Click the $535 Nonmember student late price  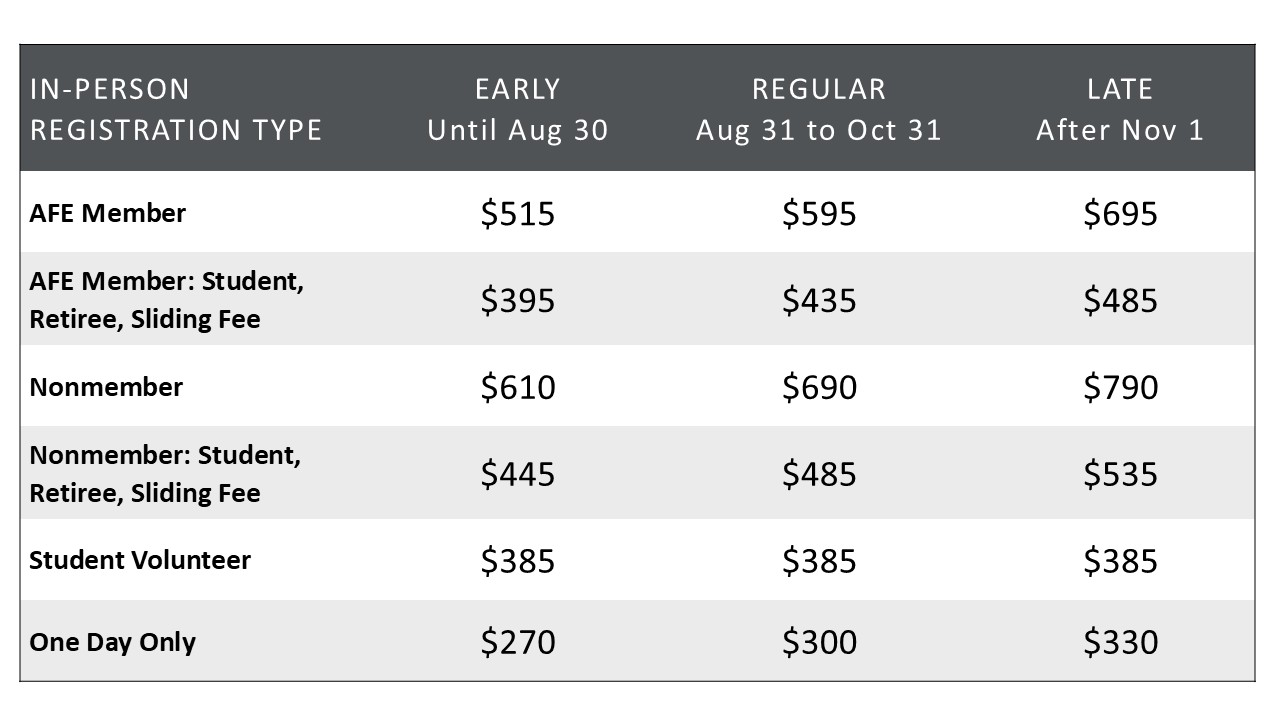[x=1120, y=473]
